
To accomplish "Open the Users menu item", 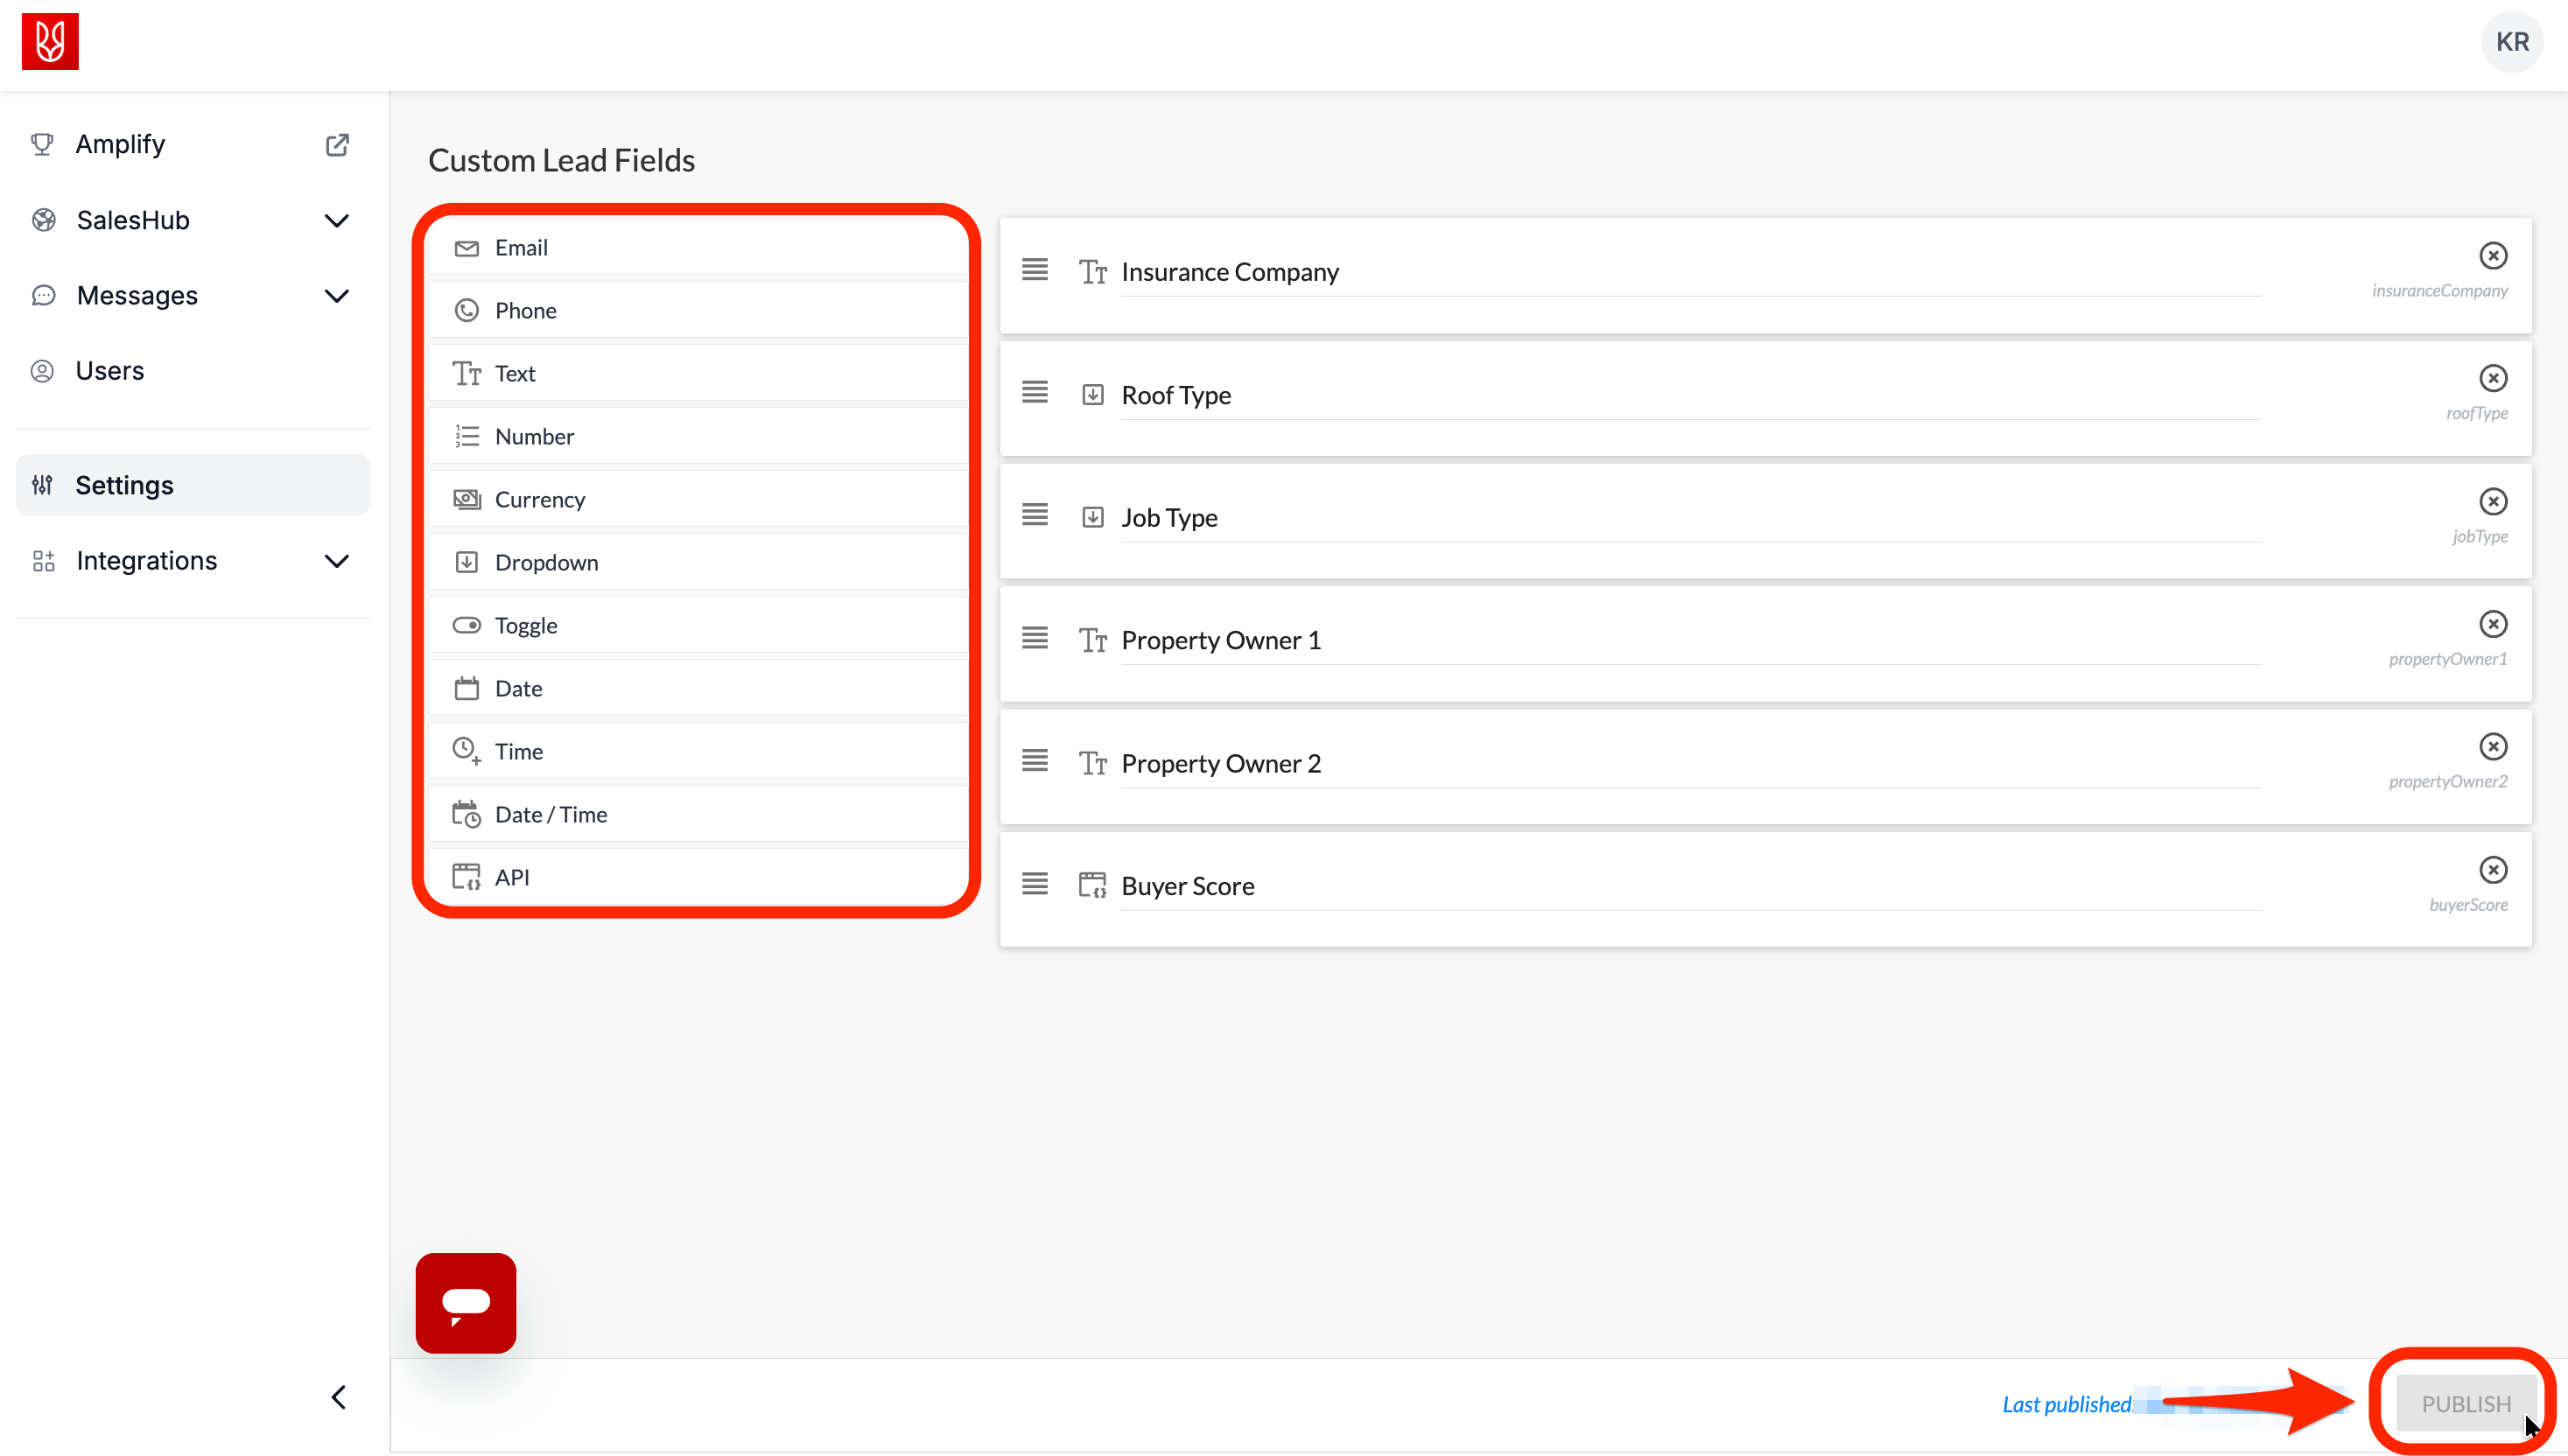I will click(x=110, y=371).
